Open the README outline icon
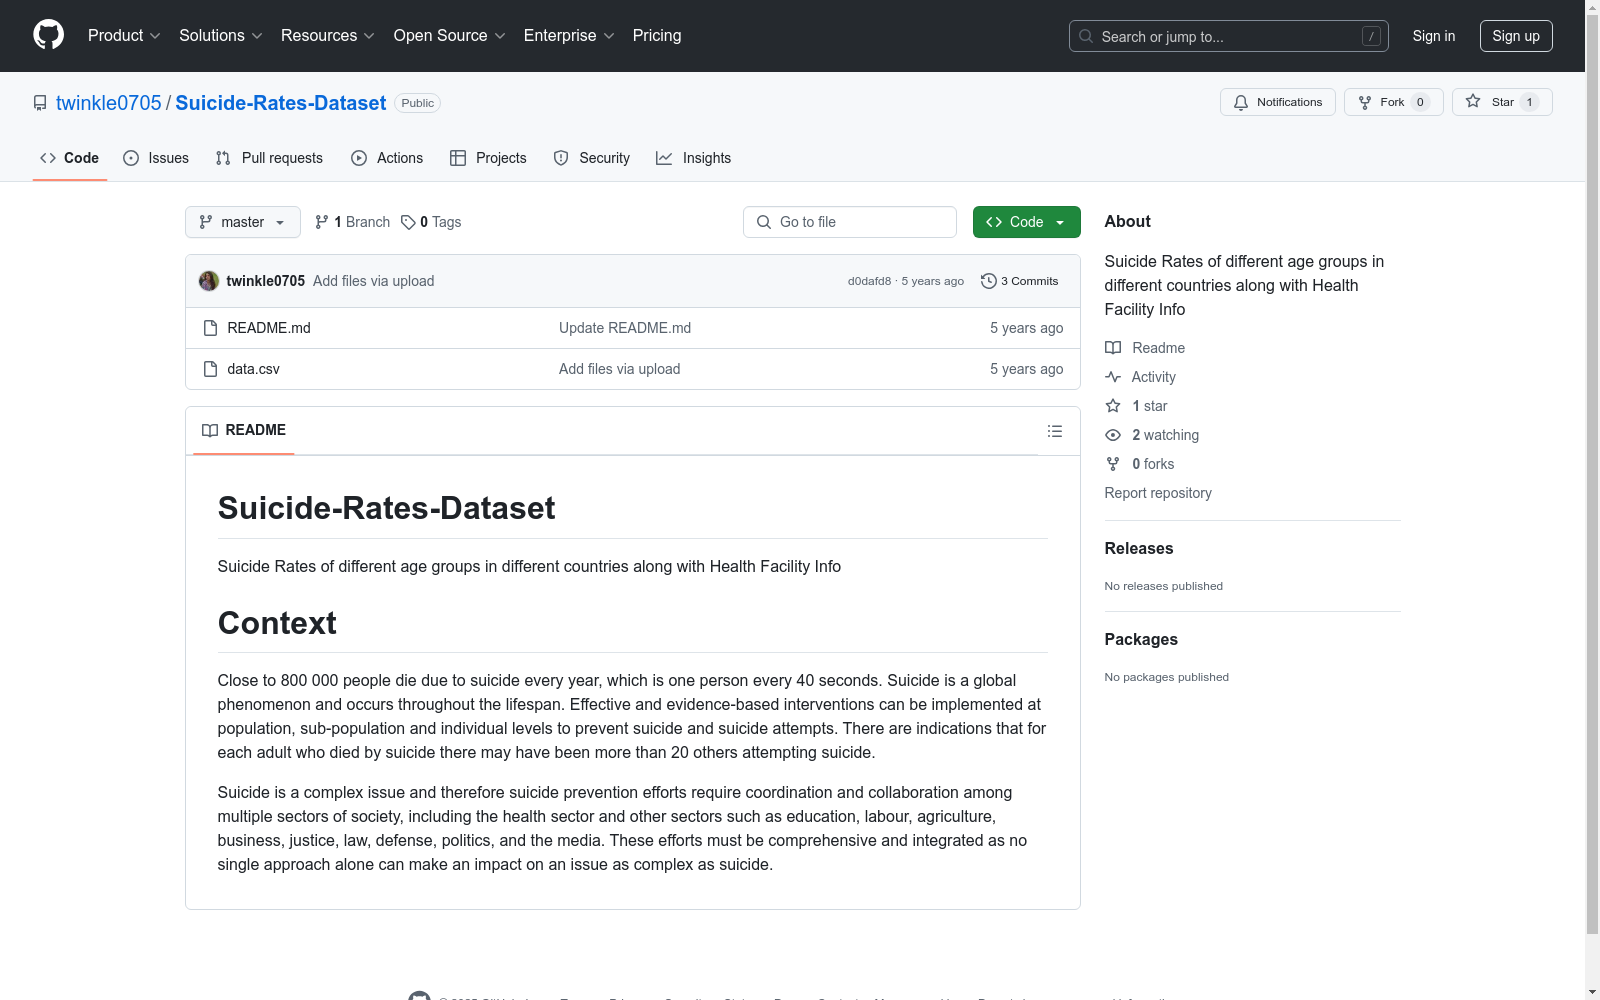This screenshot has width=1600, height=1000. coord(1055,431)
